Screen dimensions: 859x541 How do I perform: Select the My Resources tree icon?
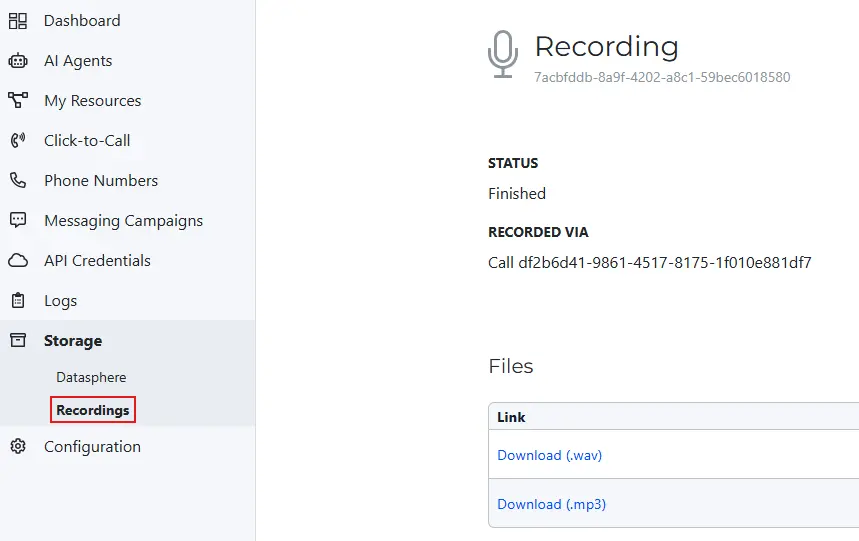point(18,101)
